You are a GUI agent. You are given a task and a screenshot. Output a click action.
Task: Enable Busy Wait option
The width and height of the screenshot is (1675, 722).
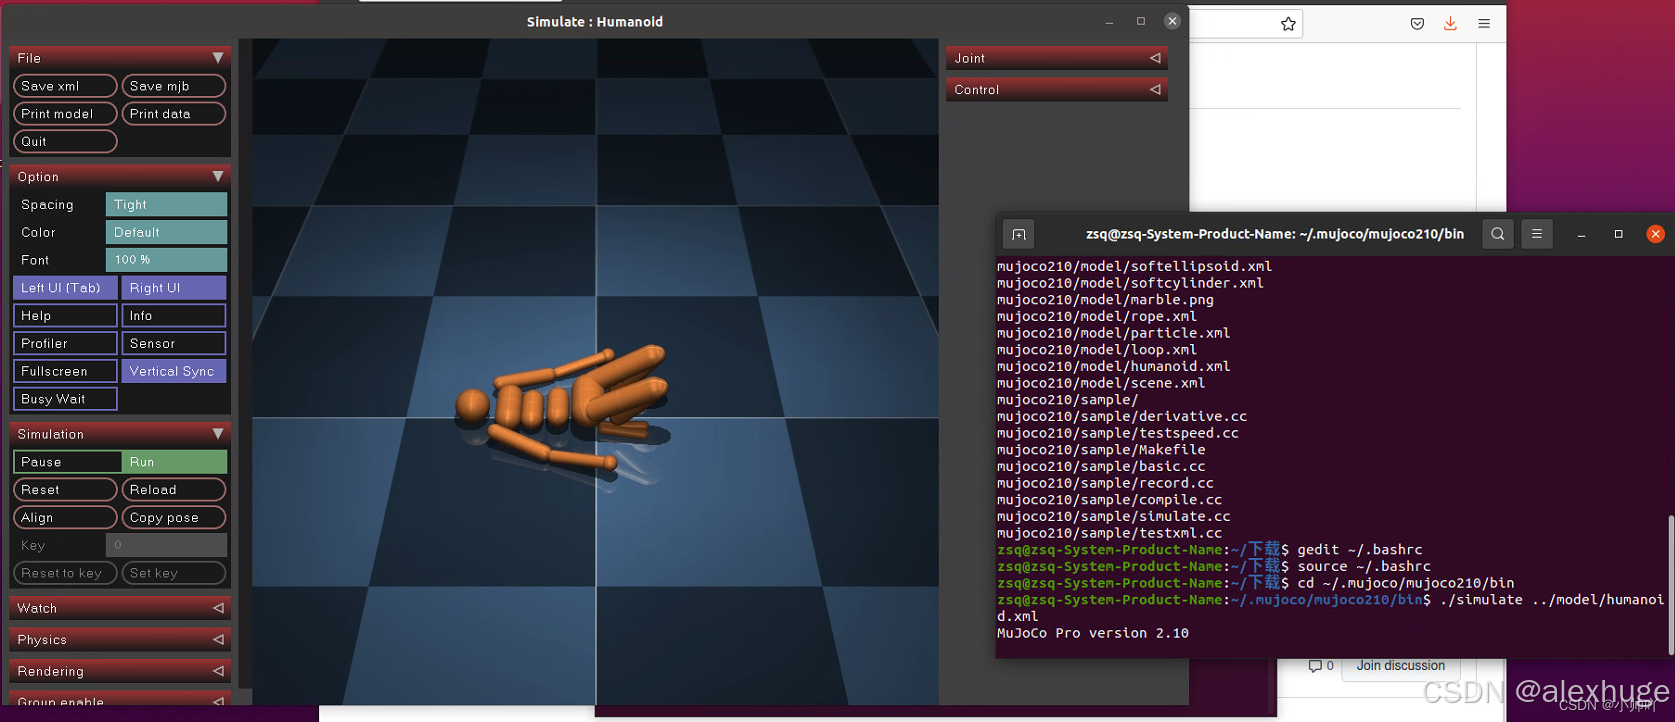[x=65, y=399]
